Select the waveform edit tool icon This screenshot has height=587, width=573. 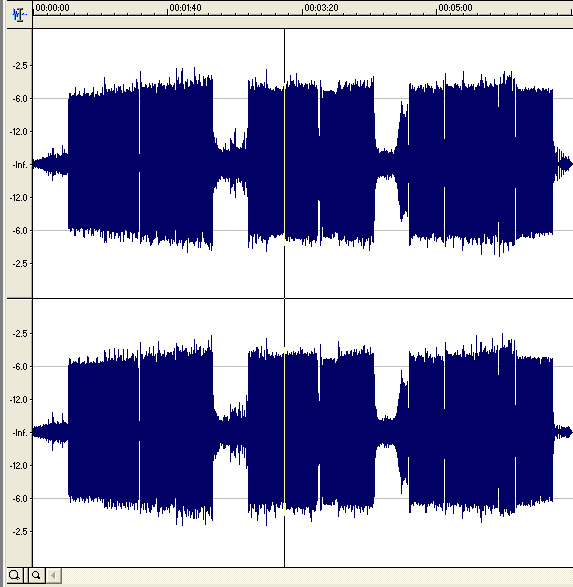19,14
